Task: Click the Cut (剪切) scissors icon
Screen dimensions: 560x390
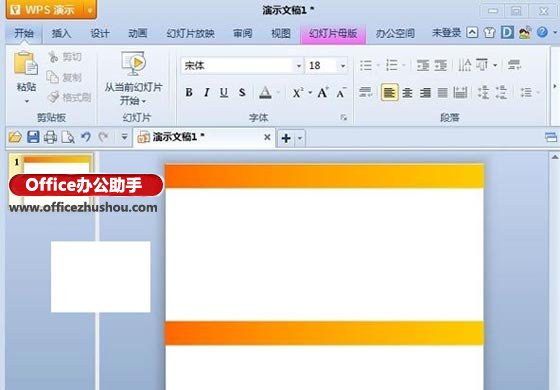Action: [54, 57]
